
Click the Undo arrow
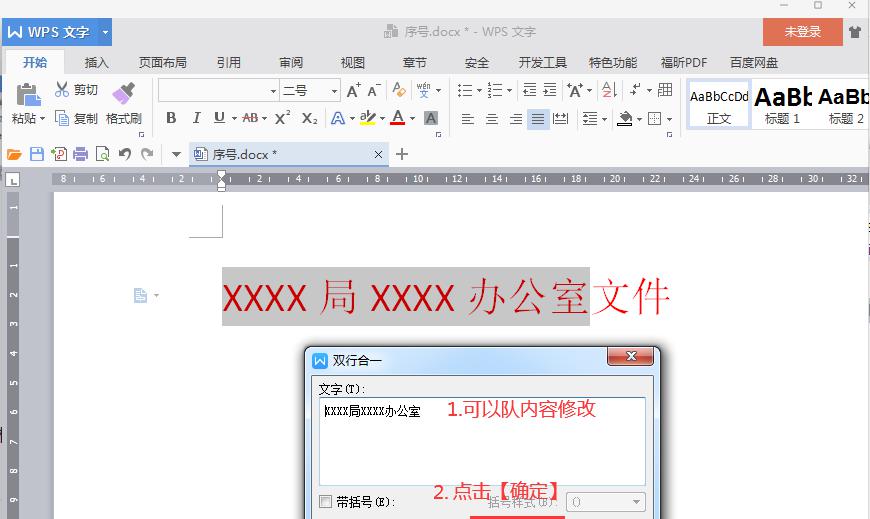click(125, 154)
